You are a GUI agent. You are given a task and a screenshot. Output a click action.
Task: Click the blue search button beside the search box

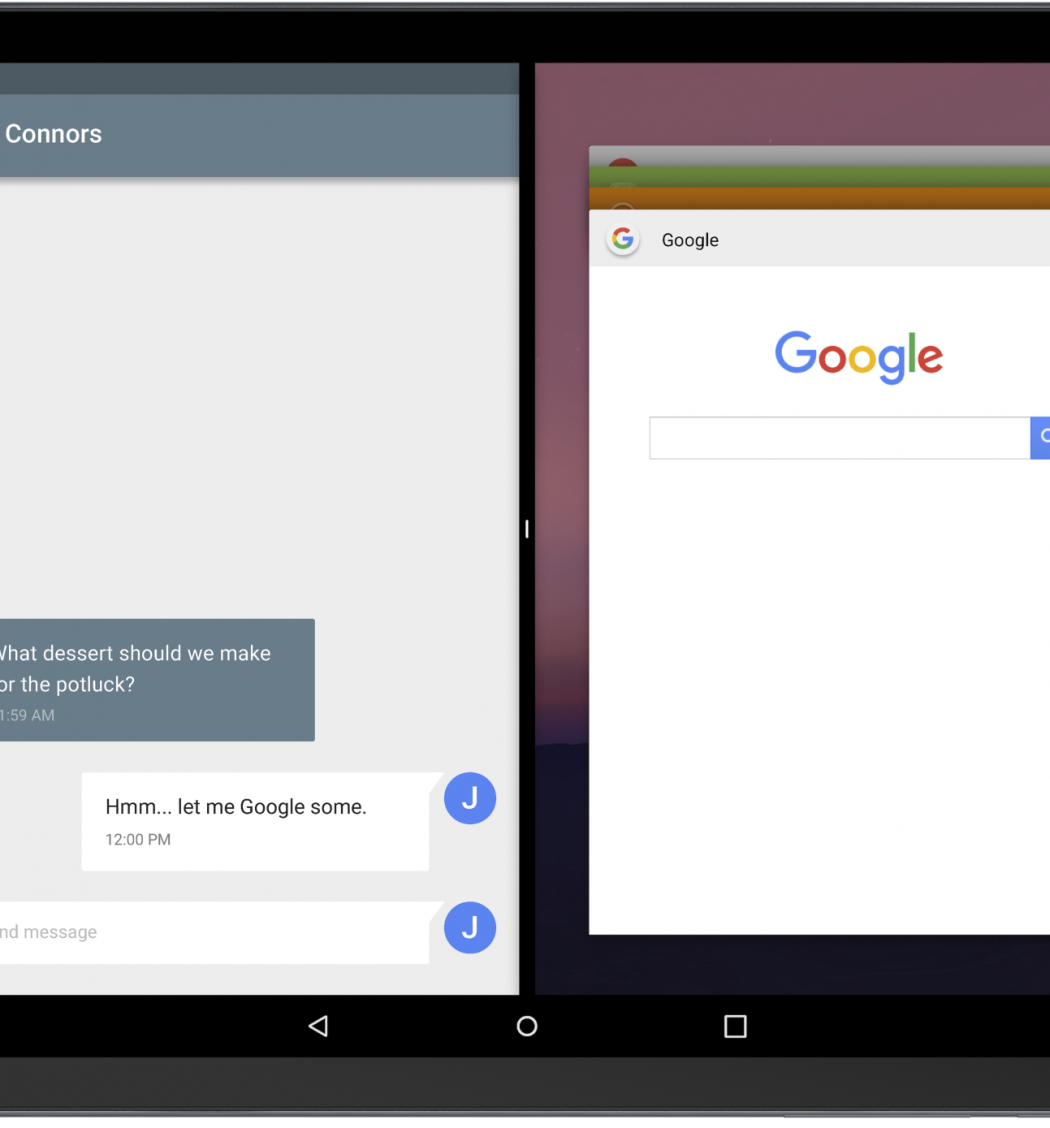(x=1040, y=438)
